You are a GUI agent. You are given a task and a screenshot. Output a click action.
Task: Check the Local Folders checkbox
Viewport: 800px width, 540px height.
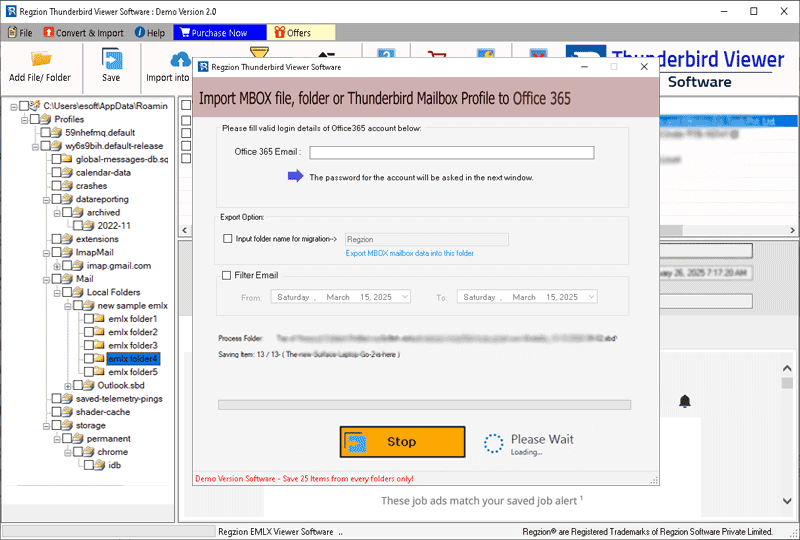pyautogui.click(x=67, y=292)
